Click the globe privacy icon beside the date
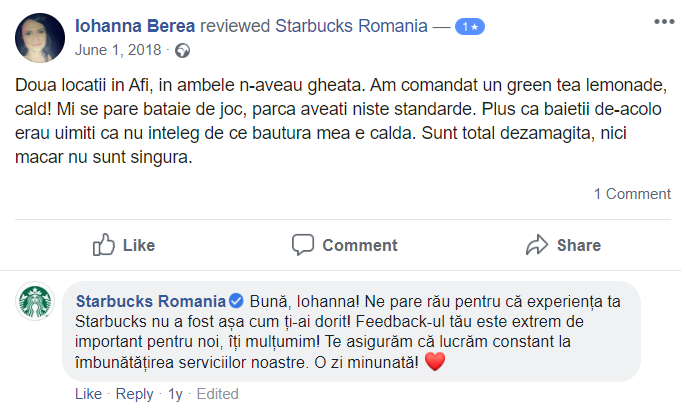This screenshot has width=681, height=406. (182, 50)
